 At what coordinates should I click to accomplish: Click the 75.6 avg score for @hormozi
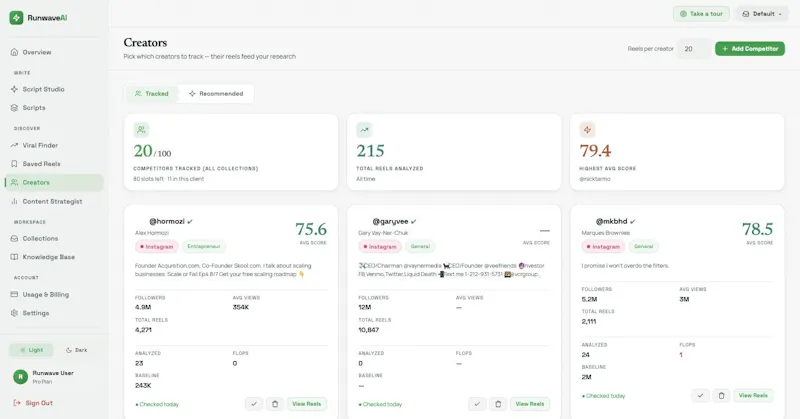pyautogui.click(x=311, y=229)
